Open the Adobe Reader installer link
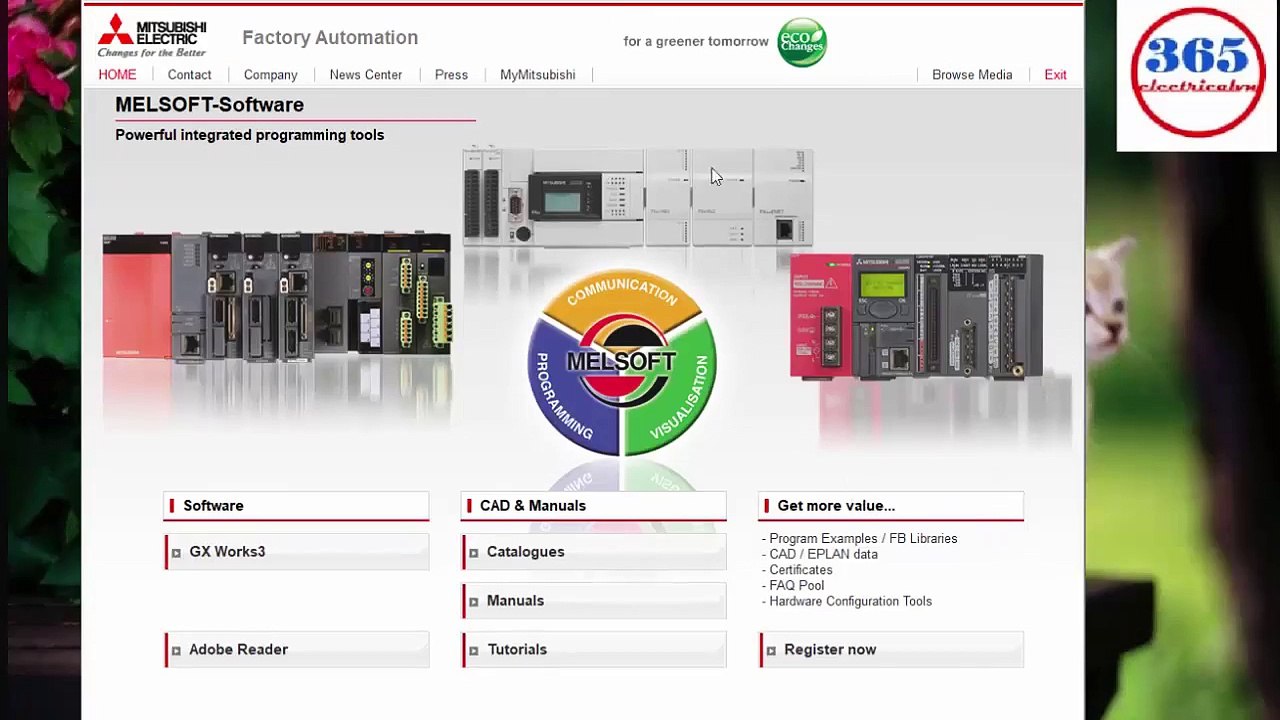1280x720 pixels. [x=297, y=650]
